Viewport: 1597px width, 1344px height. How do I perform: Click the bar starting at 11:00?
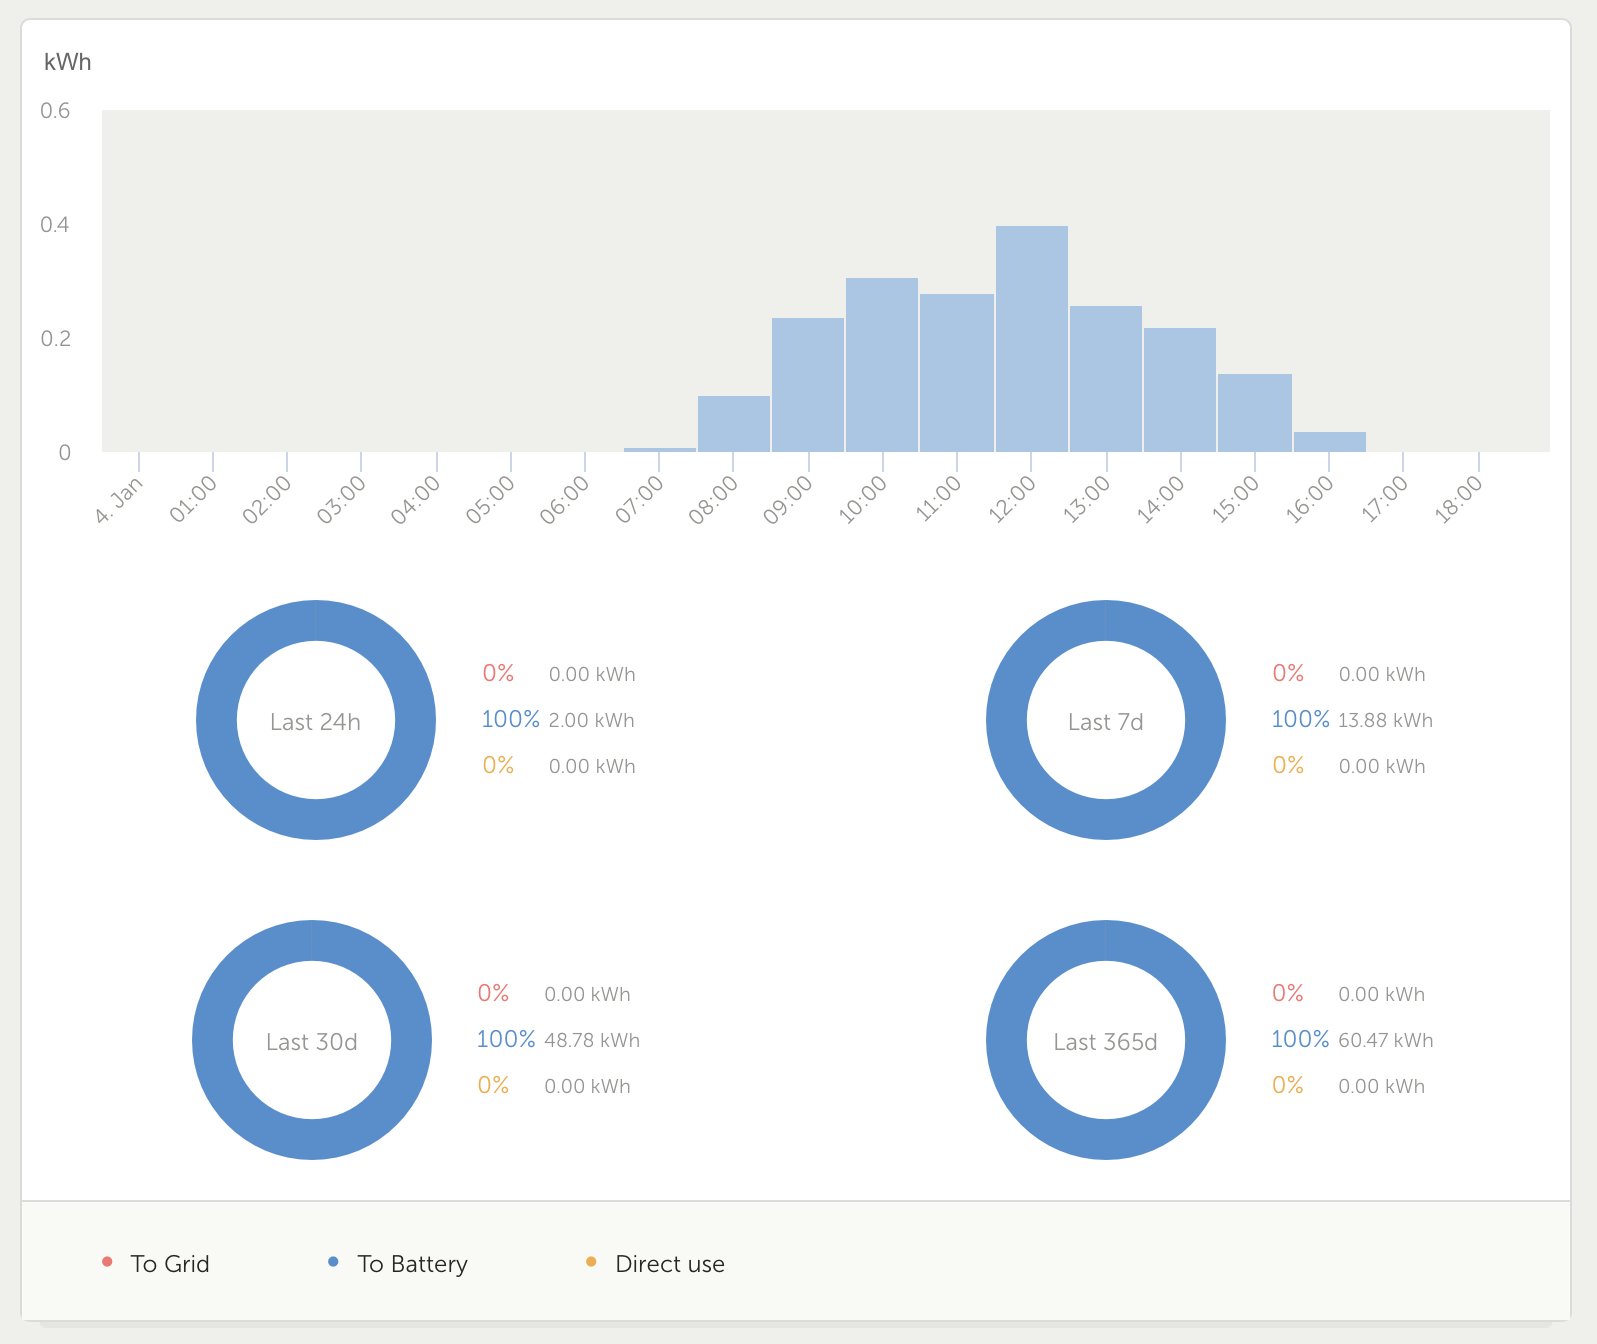957,373
